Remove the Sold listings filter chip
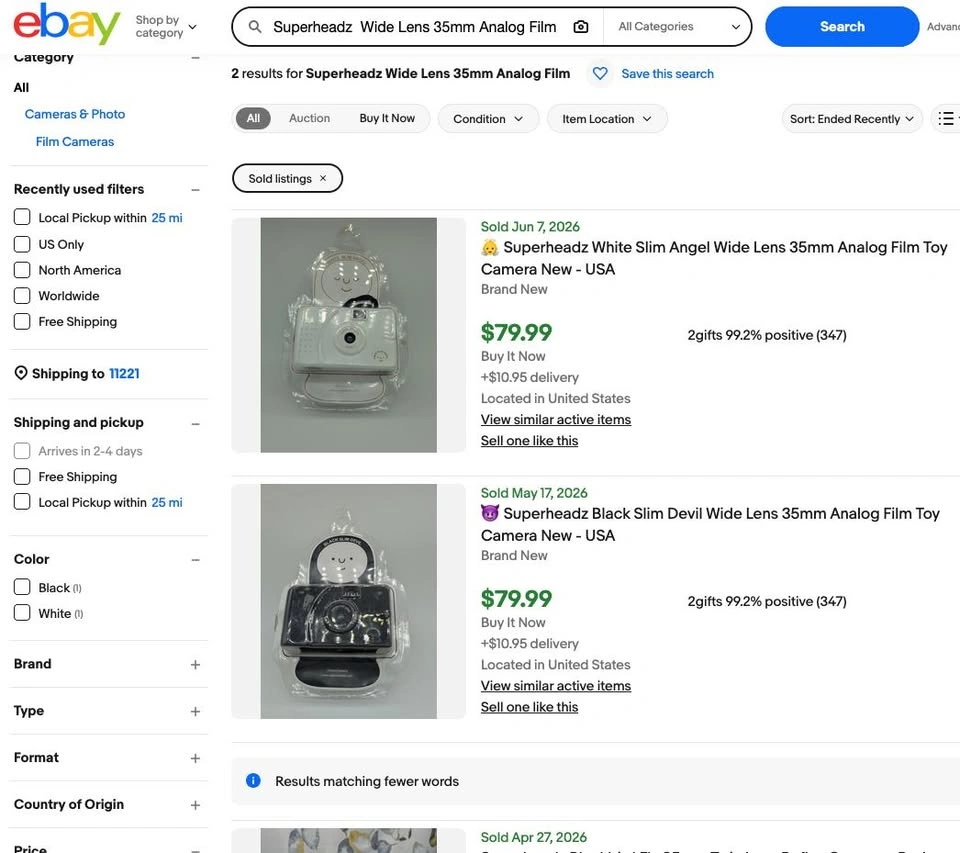 (x=323, y=178)
